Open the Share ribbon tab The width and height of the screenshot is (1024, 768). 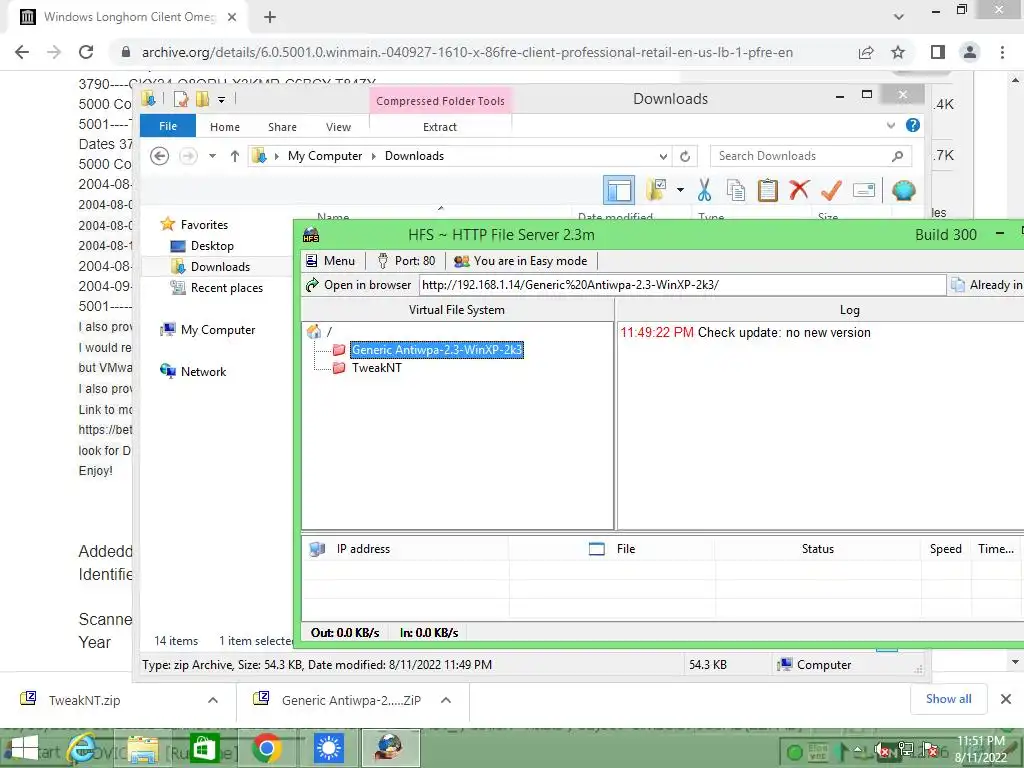click(x=282, y=127)
